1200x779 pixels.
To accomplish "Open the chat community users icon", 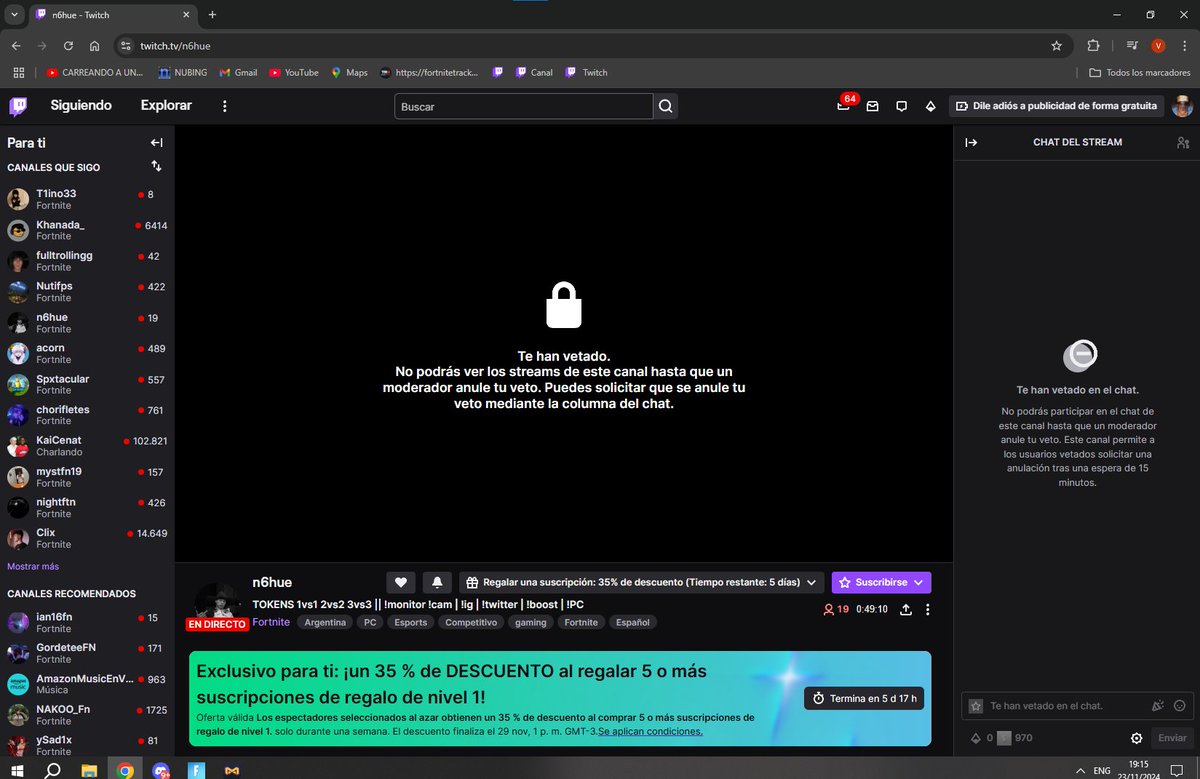I will click(x=1183, y=142).
